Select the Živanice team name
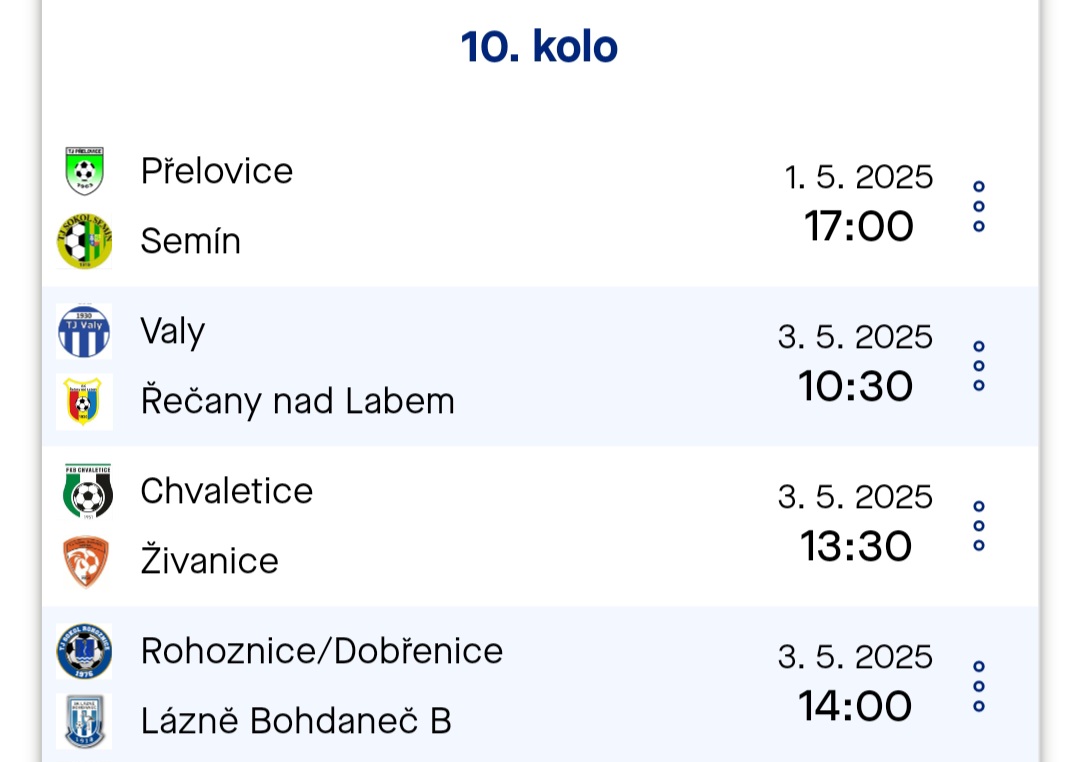This screenshot has width=1080, height=762. click(209, 559)
